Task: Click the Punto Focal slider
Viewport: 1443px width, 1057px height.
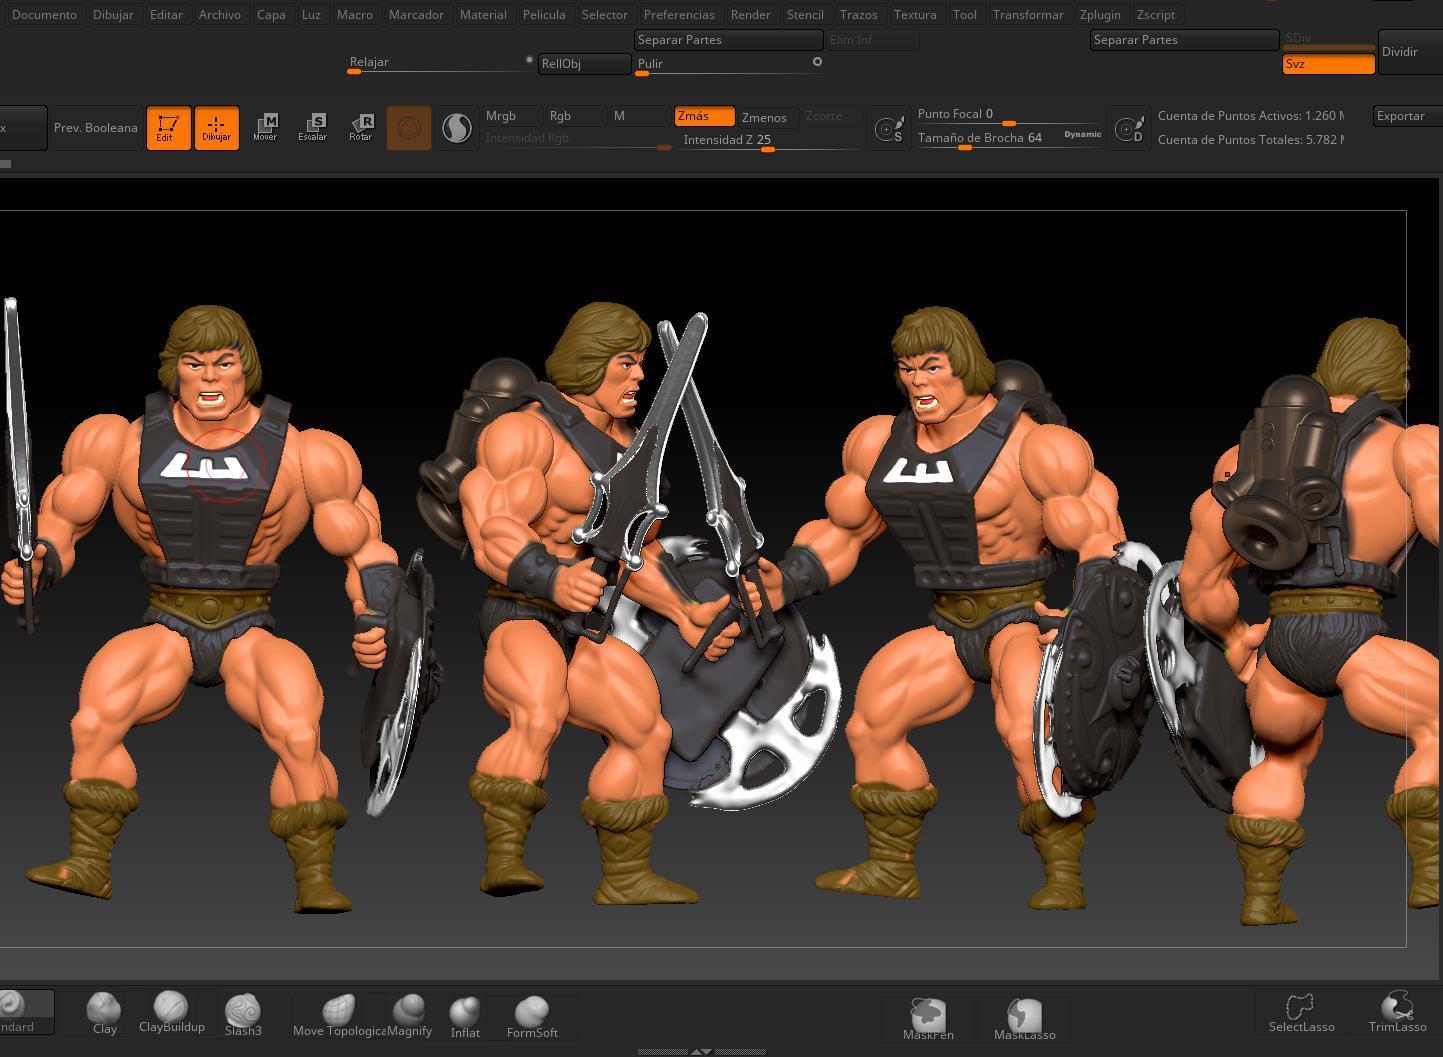Action: (1008, 115)
